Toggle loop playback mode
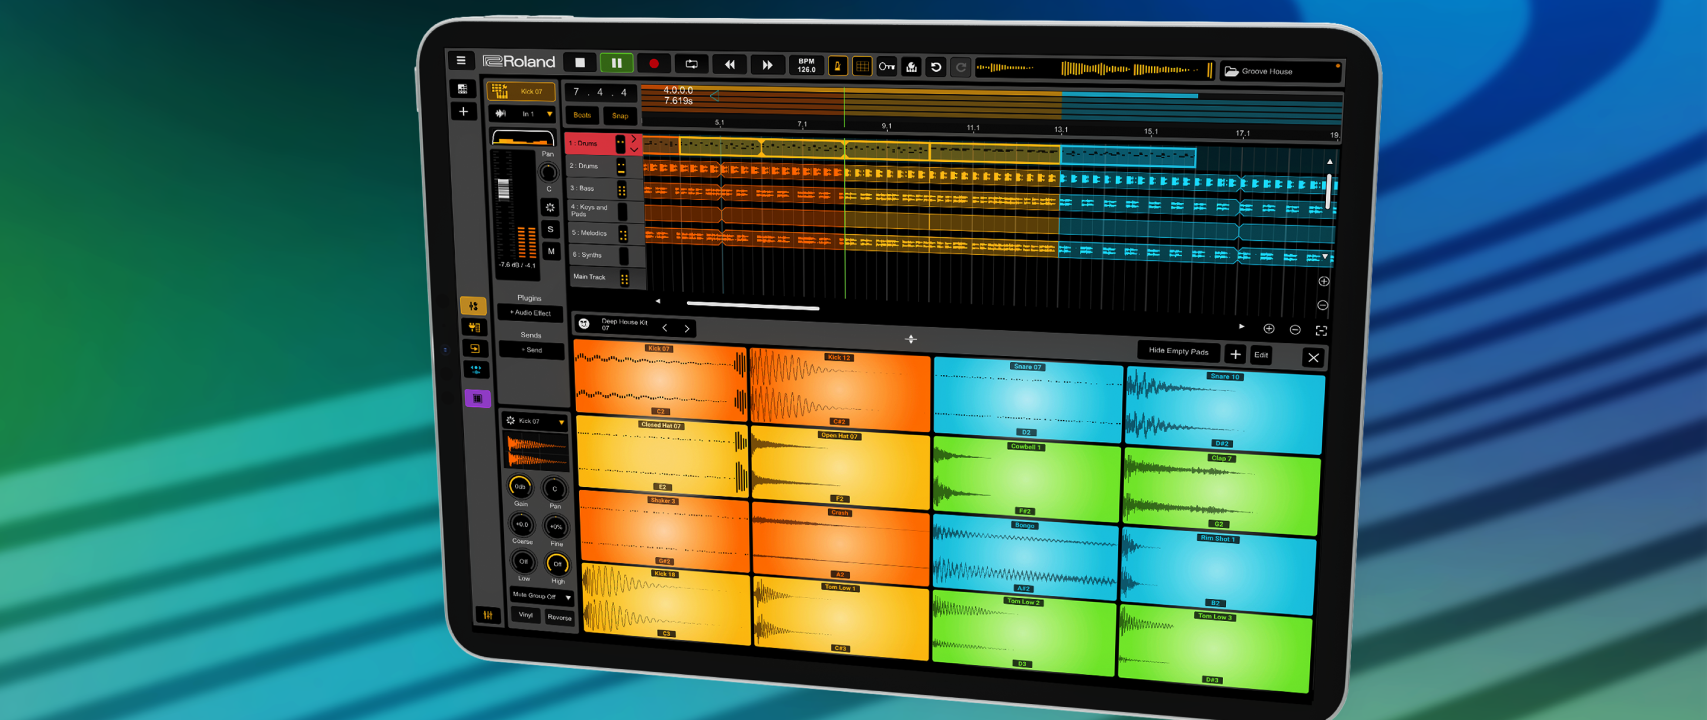Screen dimensions: 1707x720 pos(691,64)
